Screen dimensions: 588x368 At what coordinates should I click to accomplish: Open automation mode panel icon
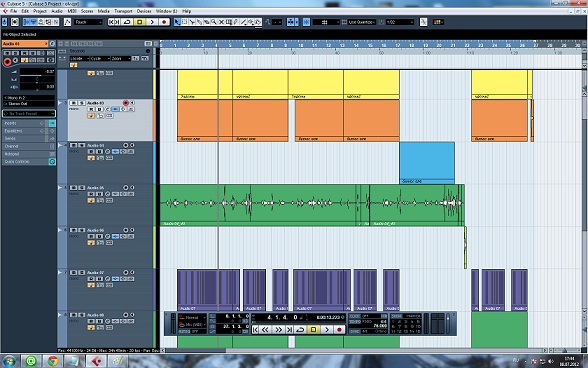pyautogui.click(x=67, y=22)
